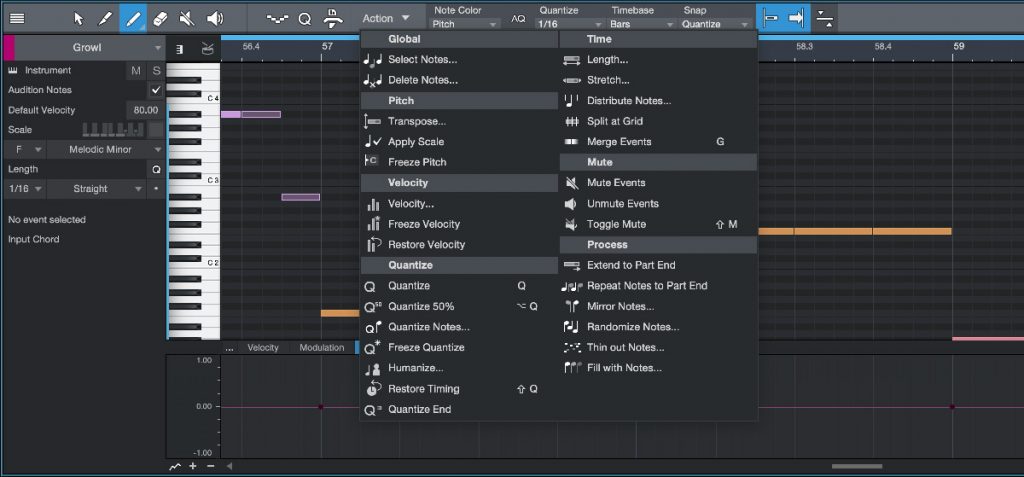Choose Merge Events menu entry

[x=658, y=142]
